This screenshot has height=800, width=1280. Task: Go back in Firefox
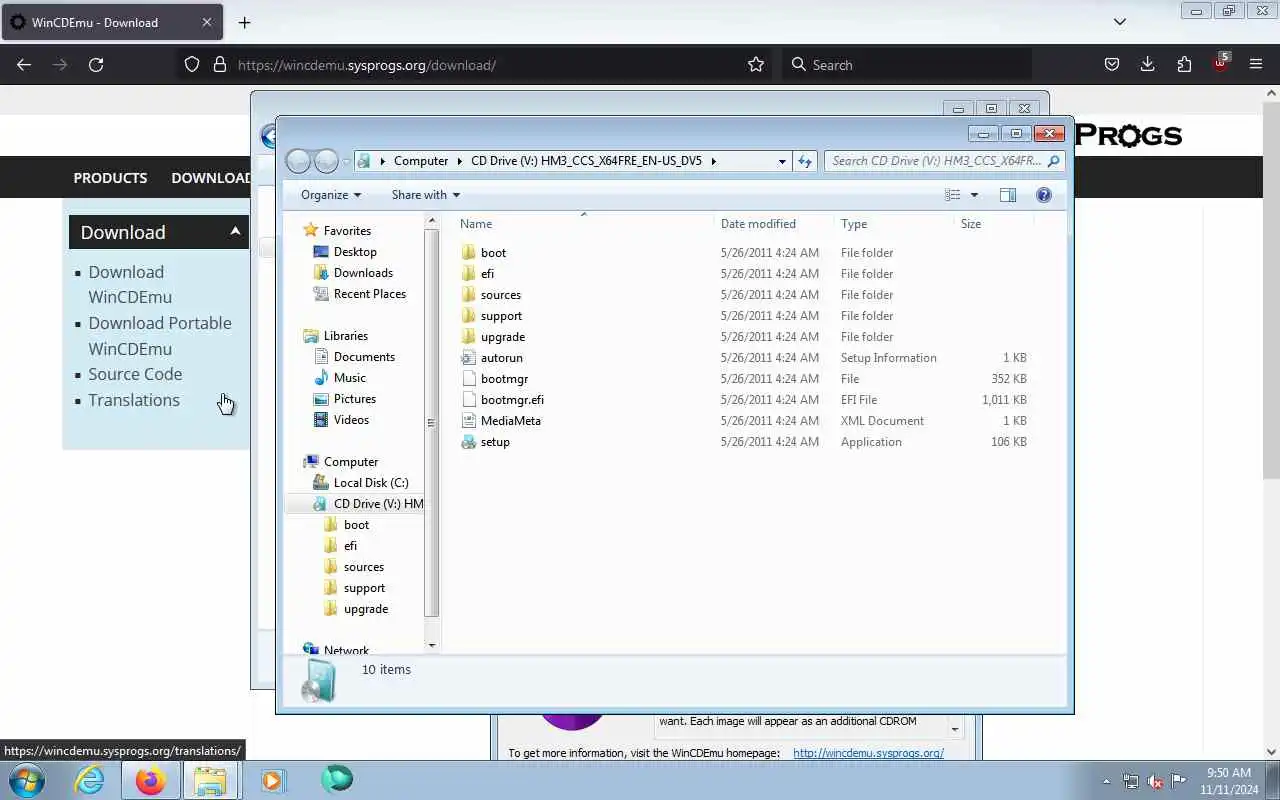[x=24, y=65]
